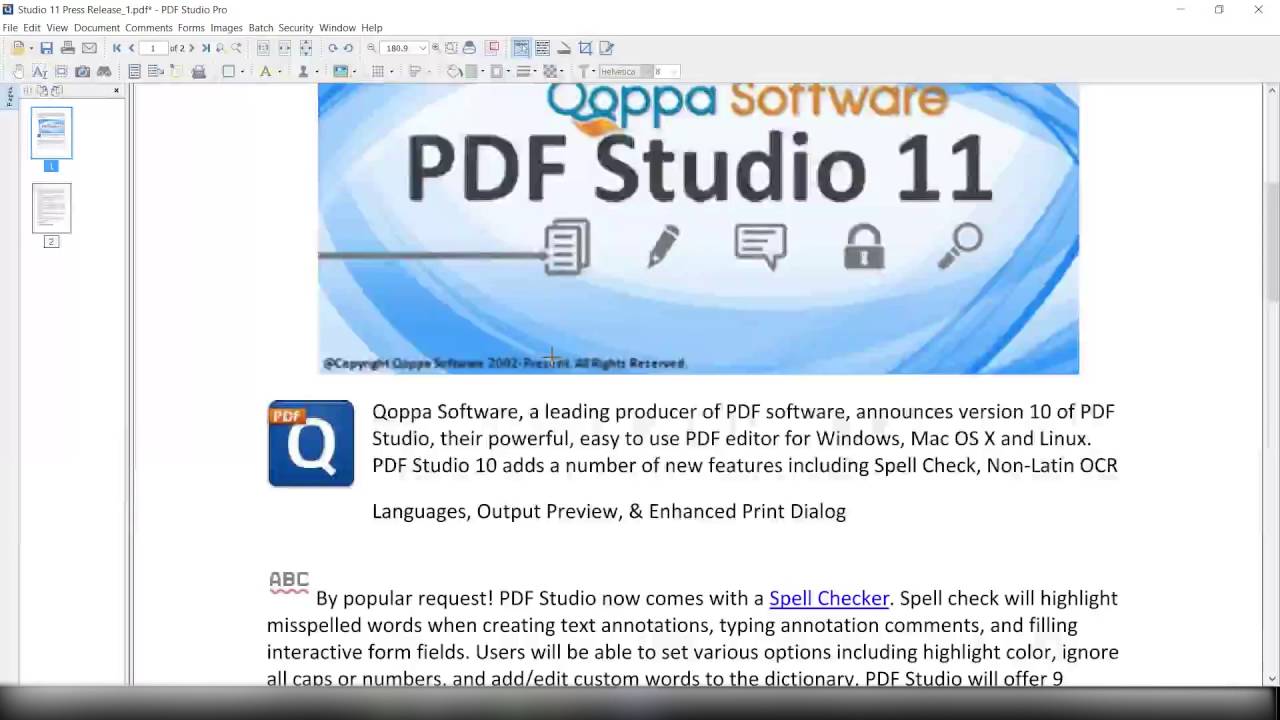
Task: Select the page 2 thumbnail
Action: [x=51, y=208]
